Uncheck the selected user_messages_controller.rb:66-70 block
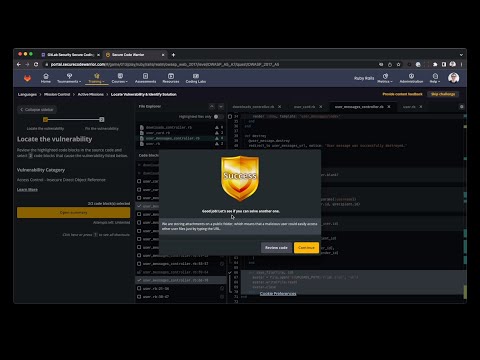 pyautogui.click(x=139, y=280)
